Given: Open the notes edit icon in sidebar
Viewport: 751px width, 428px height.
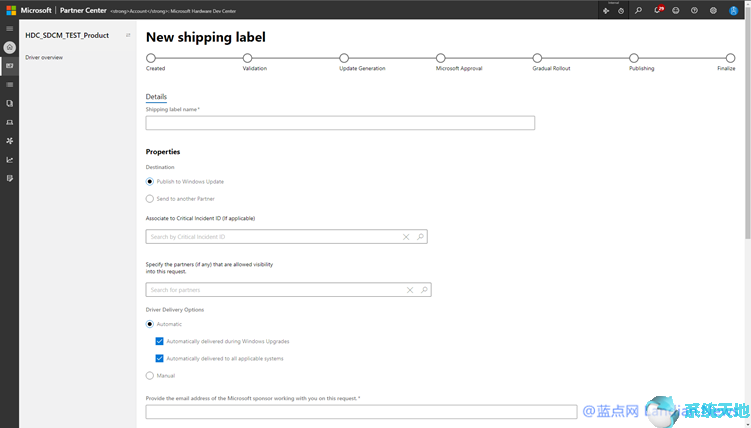Looking at the screenshot, I should pyautogui.click(x=10, y=178).
